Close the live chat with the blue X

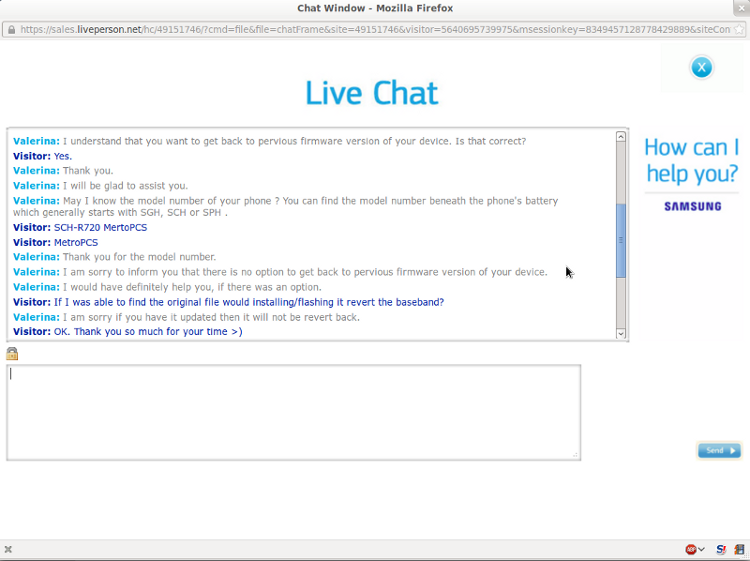point(701,67)
